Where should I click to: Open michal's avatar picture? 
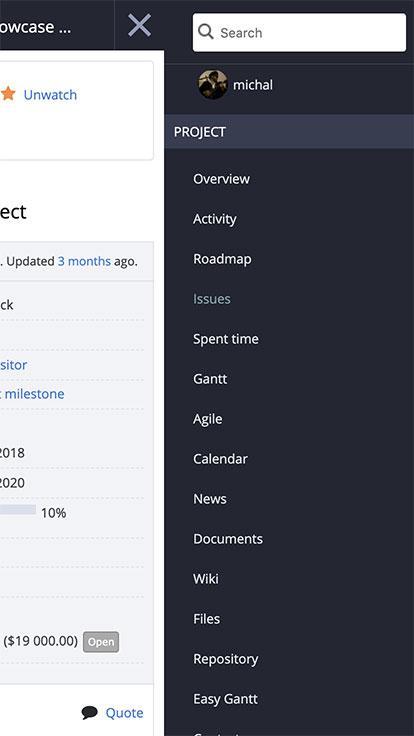pos(213,84)
